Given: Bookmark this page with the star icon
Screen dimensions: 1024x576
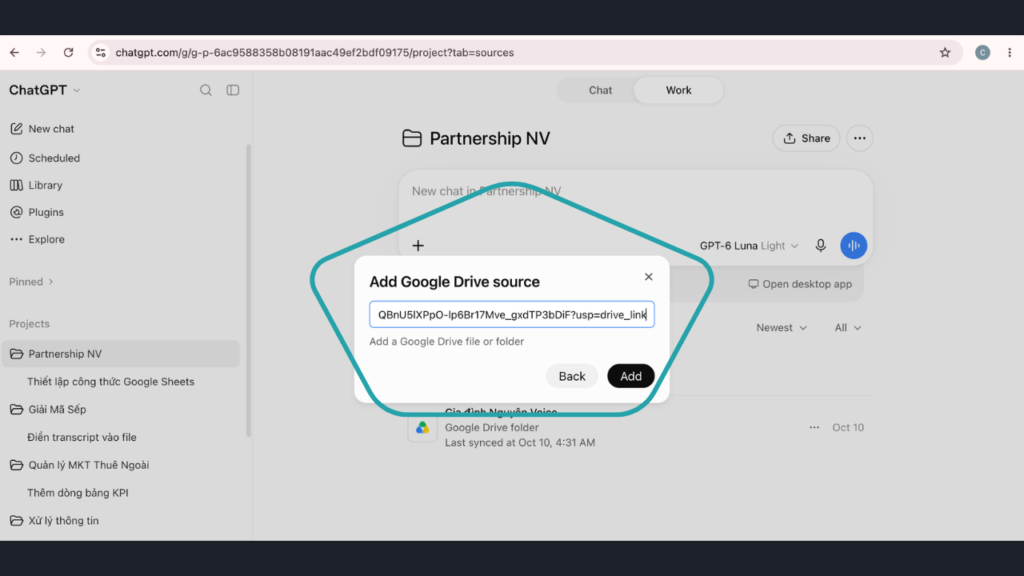Looking at the screenshot, I should coord(945,52).
